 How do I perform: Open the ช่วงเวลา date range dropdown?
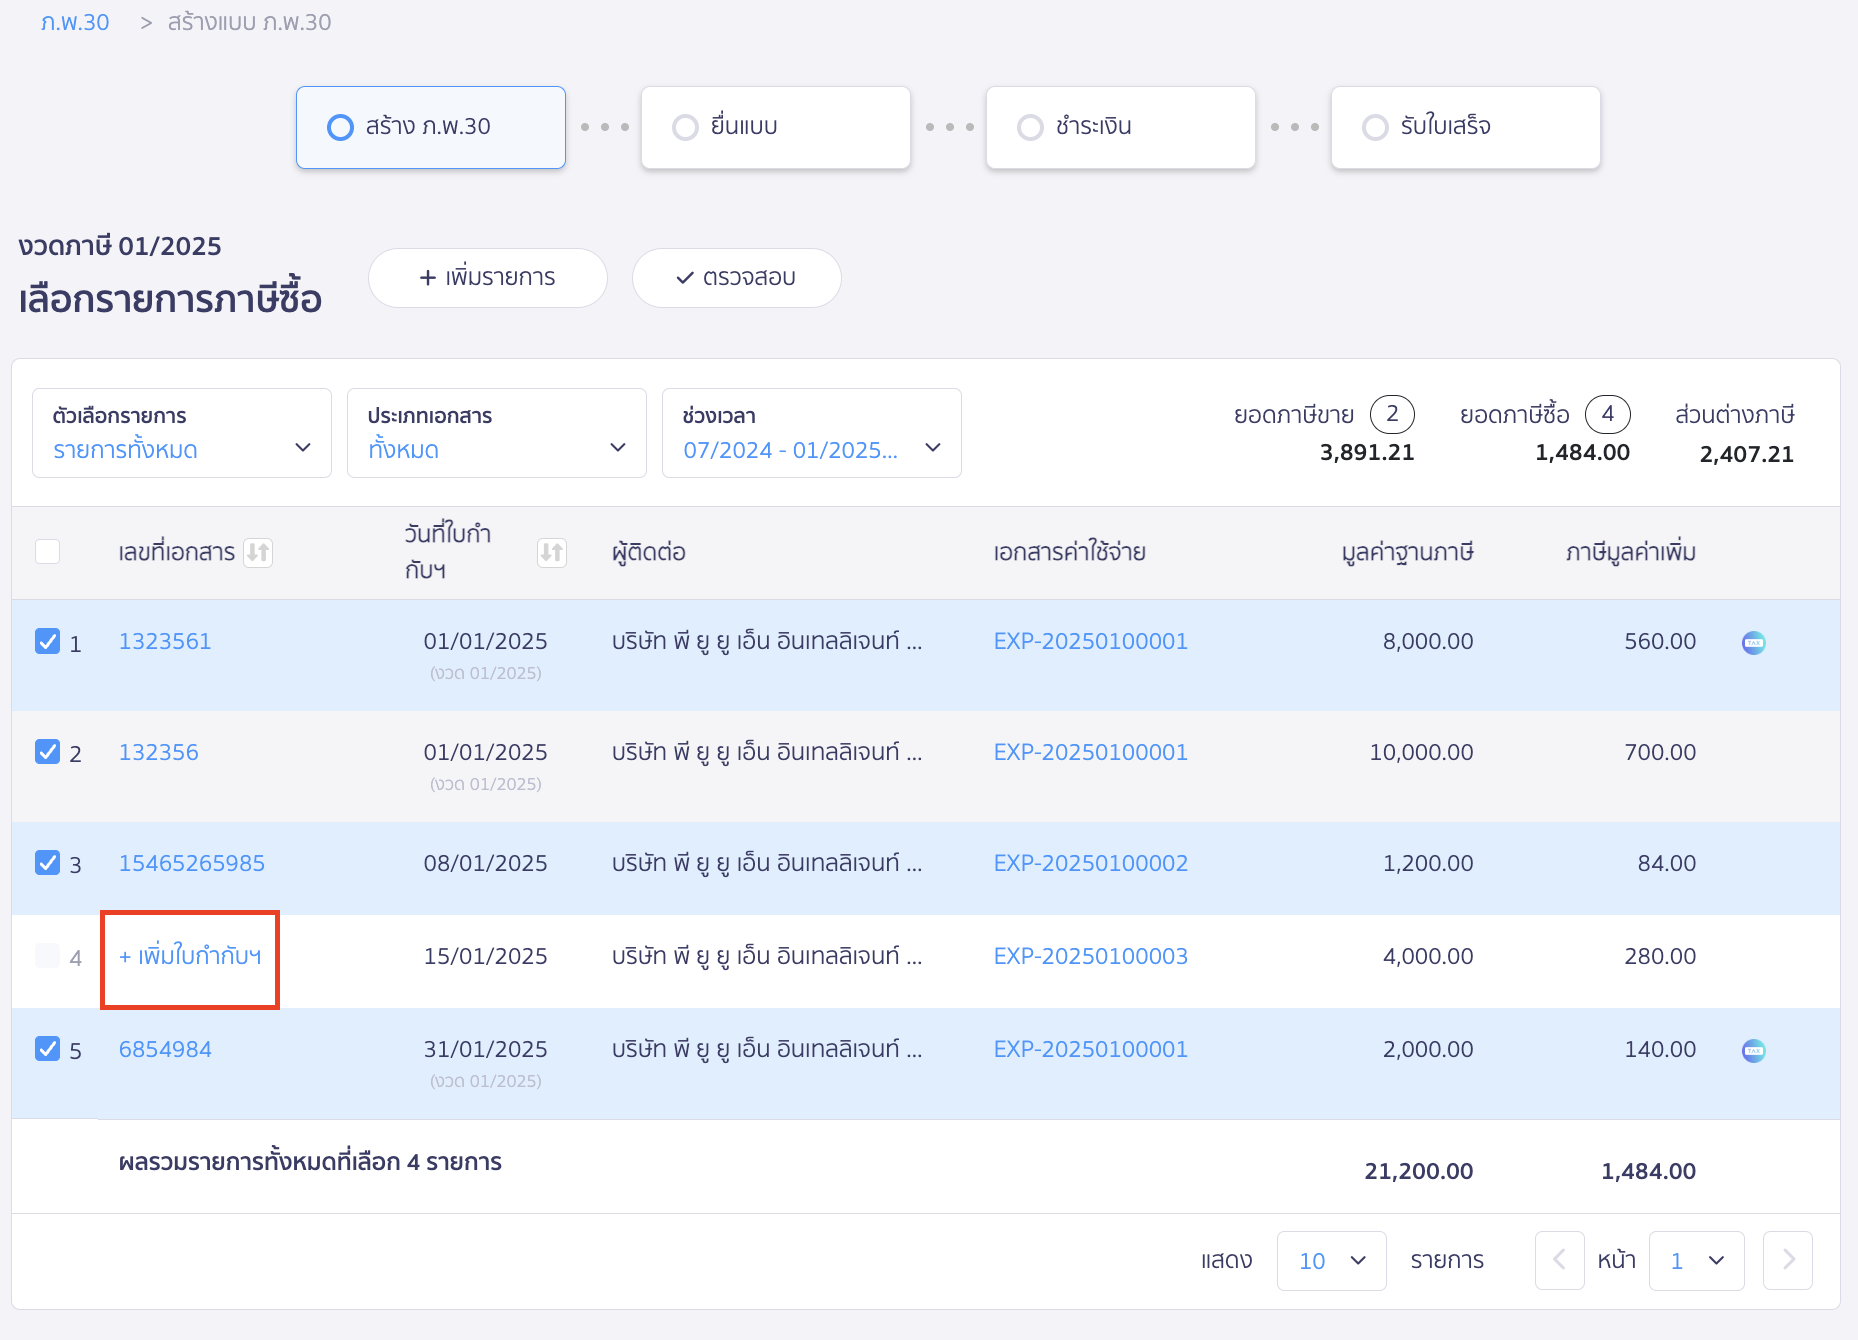coord(811,433)
